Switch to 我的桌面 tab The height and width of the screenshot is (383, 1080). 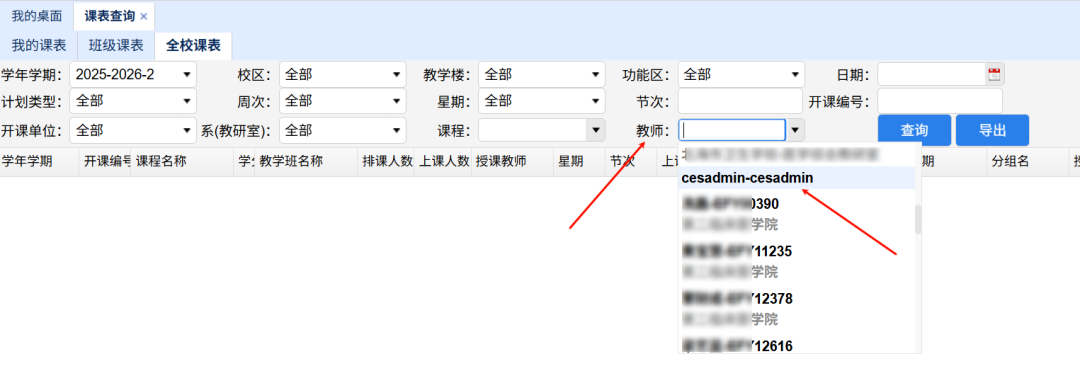tap(37, 15)
